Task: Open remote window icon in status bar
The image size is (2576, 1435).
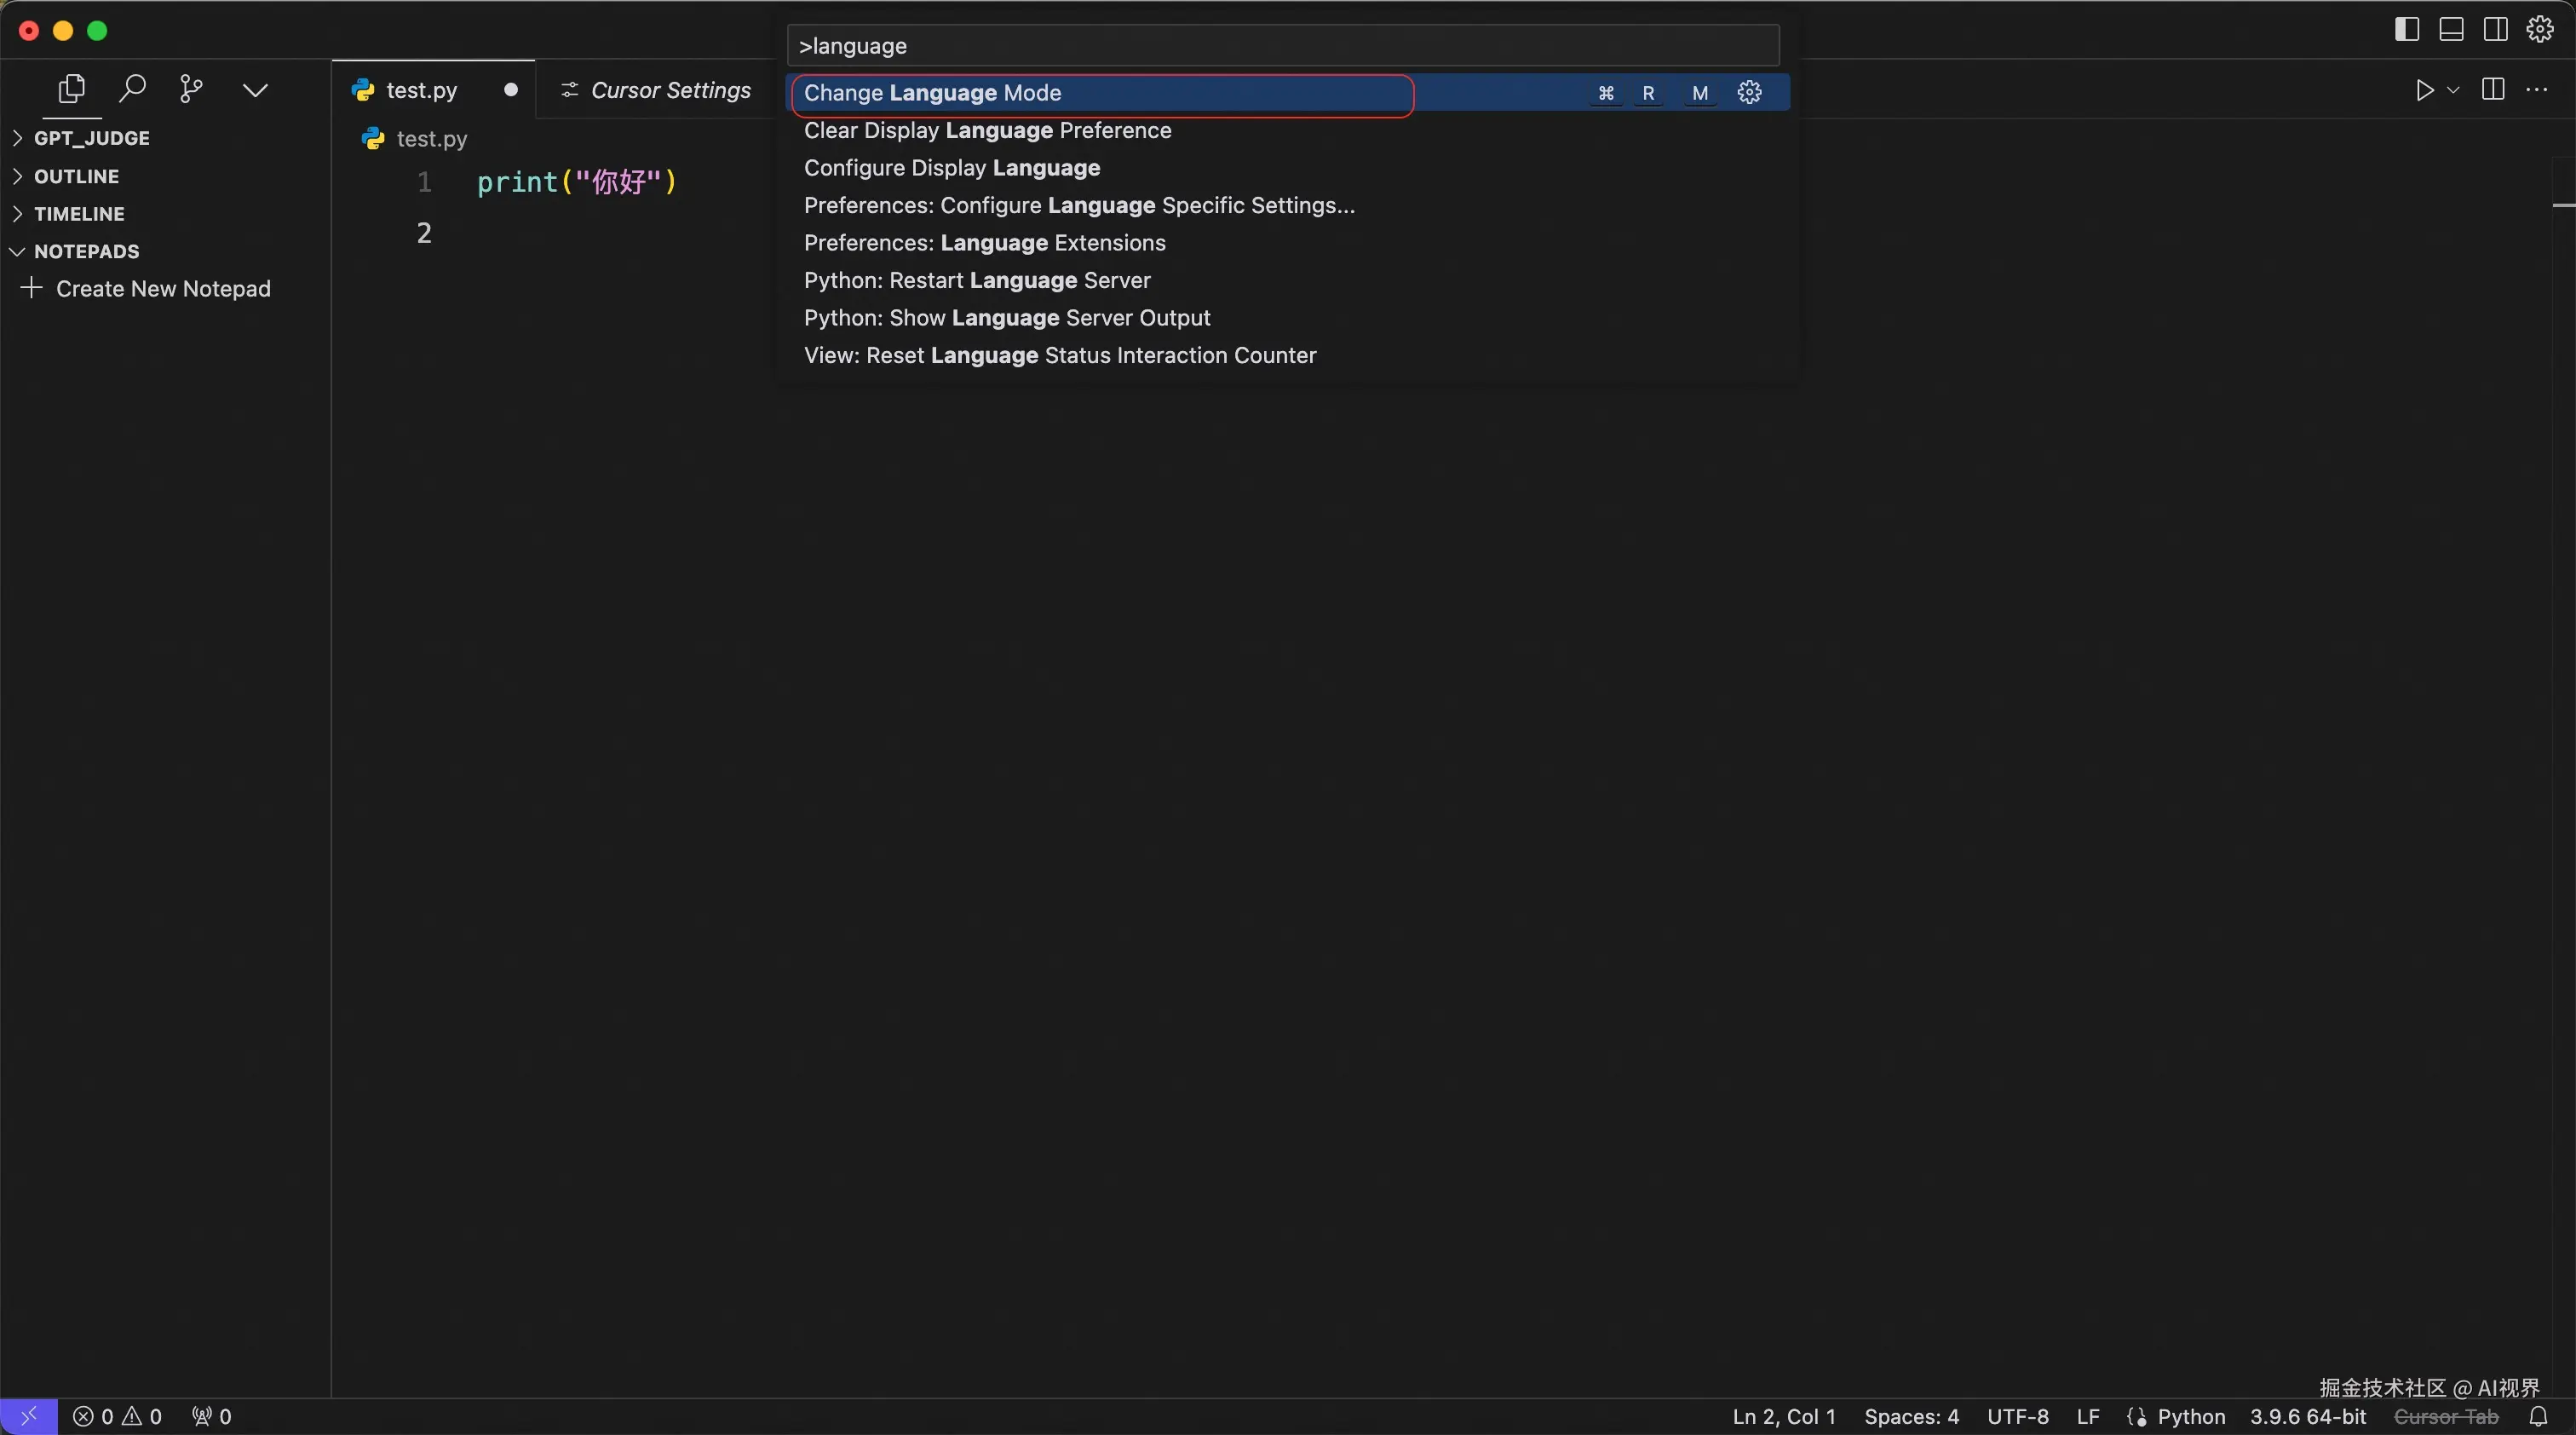Action: click(x=28, y=1416)
